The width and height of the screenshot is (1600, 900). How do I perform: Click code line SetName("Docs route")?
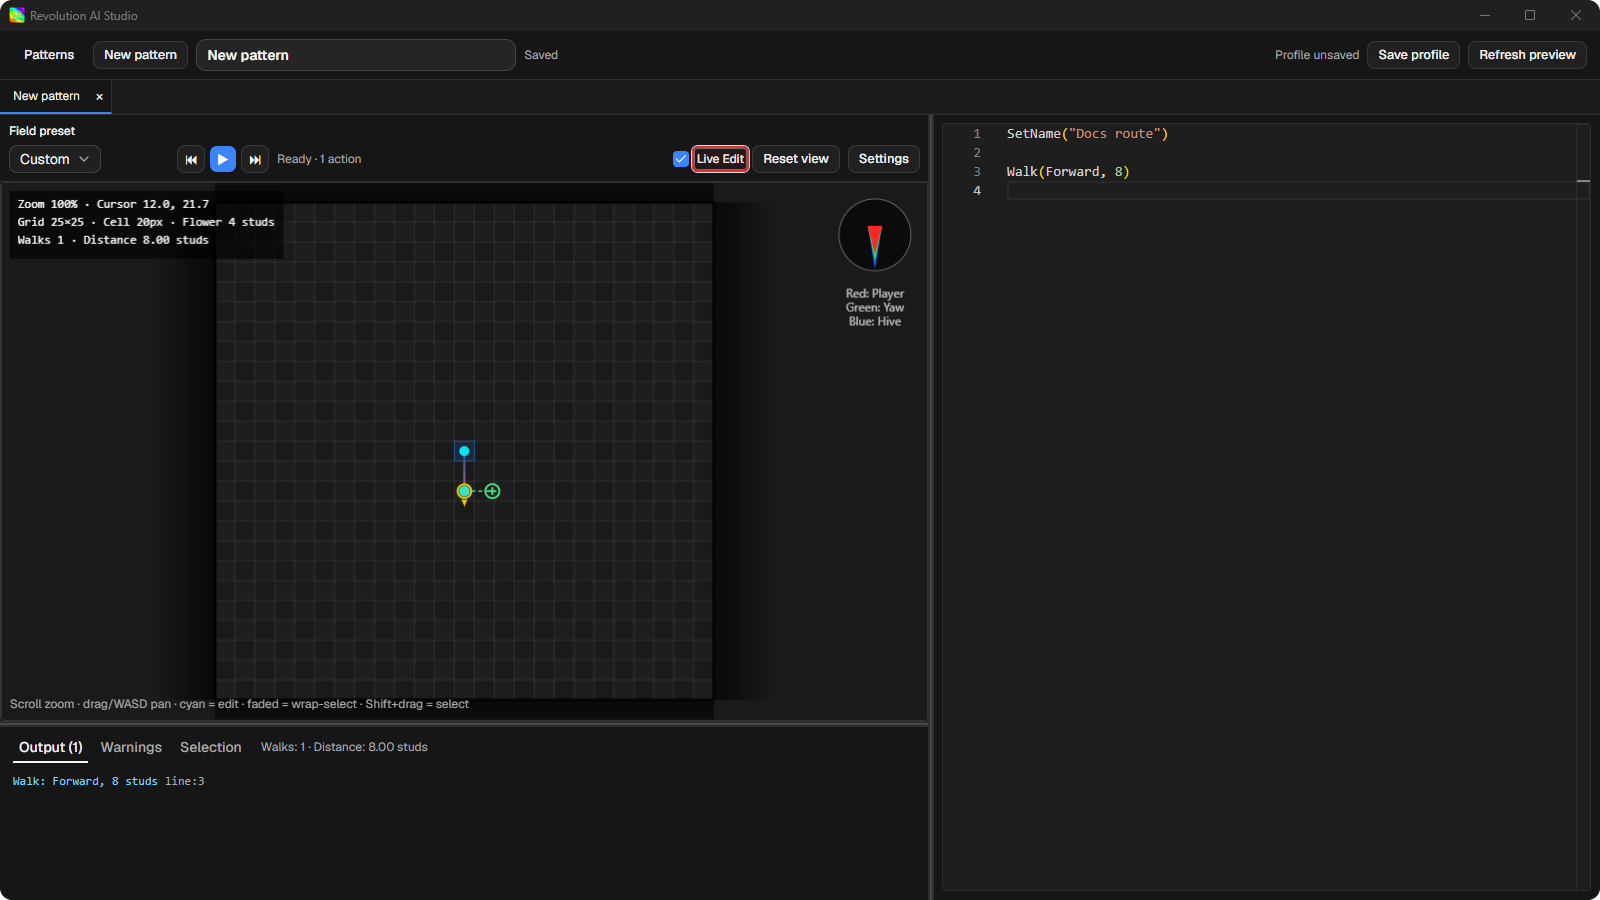coord(1087,134)
